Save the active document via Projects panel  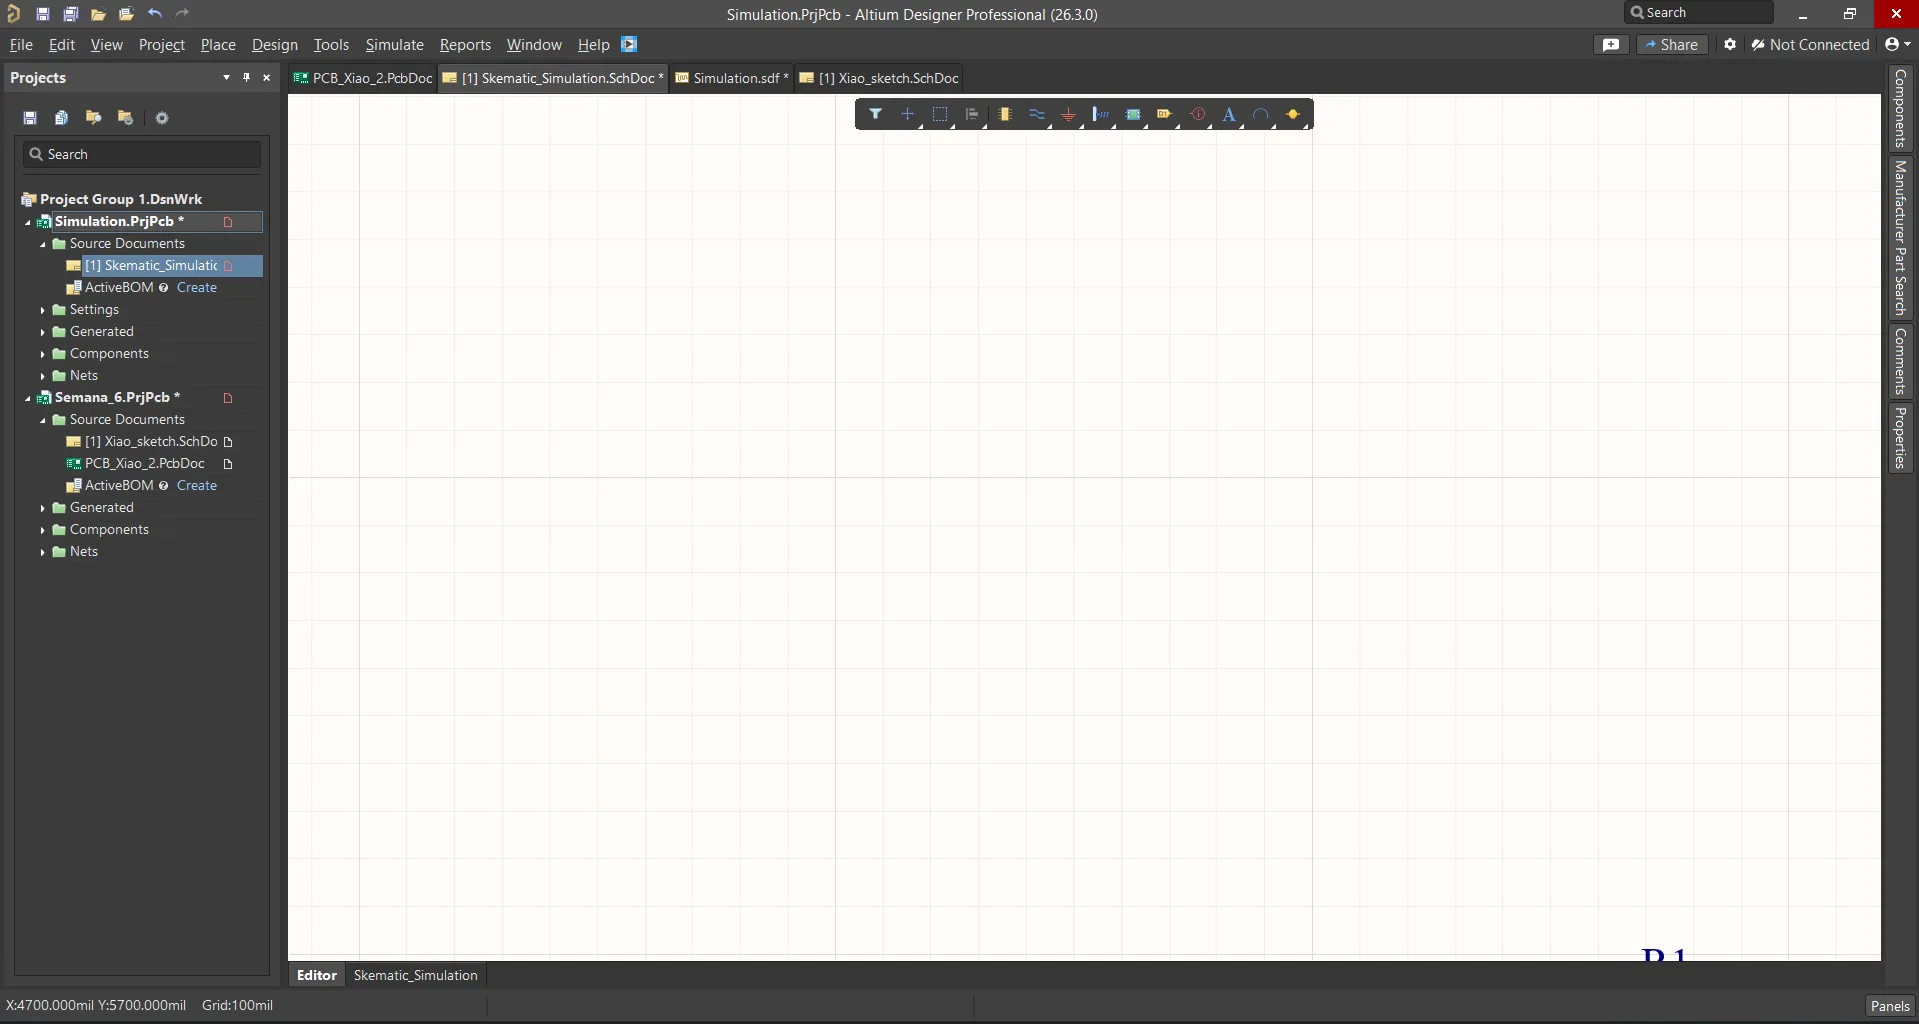(30, 118)
